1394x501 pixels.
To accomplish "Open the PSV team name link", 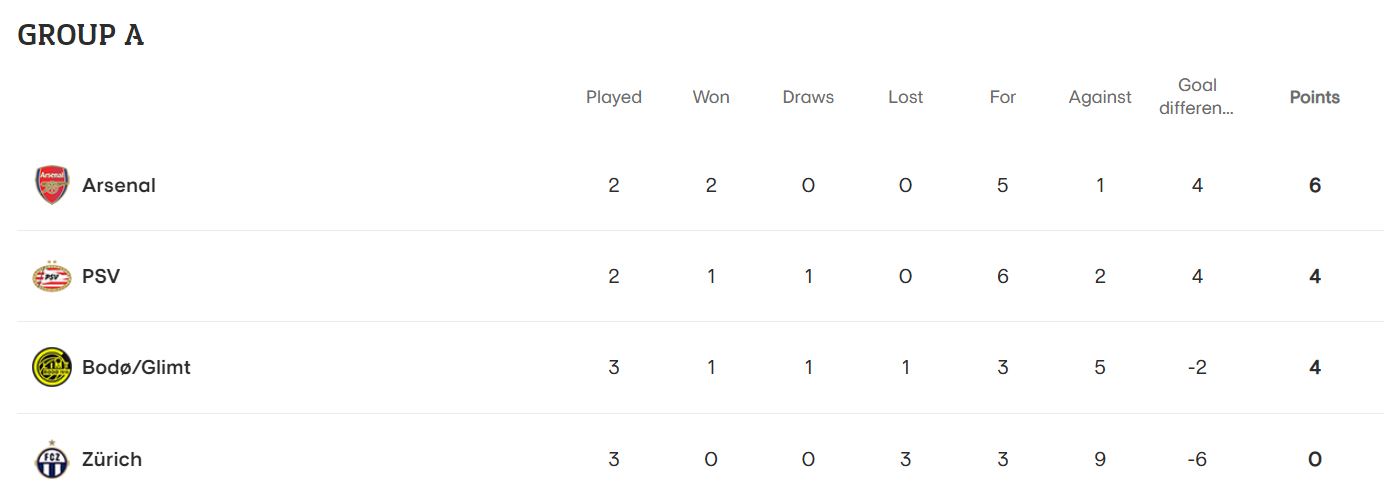I will pyautogui.click(x=101, y=276).
